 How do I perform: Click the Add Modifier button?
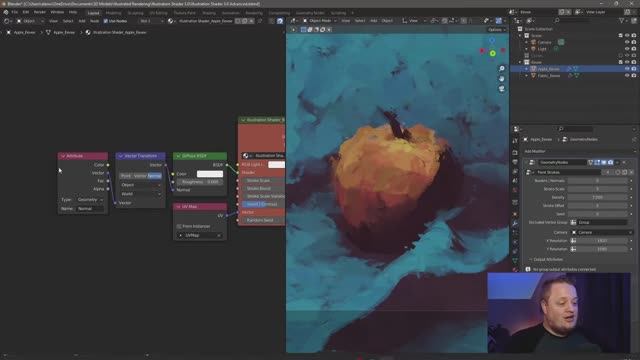click(578, 151)
